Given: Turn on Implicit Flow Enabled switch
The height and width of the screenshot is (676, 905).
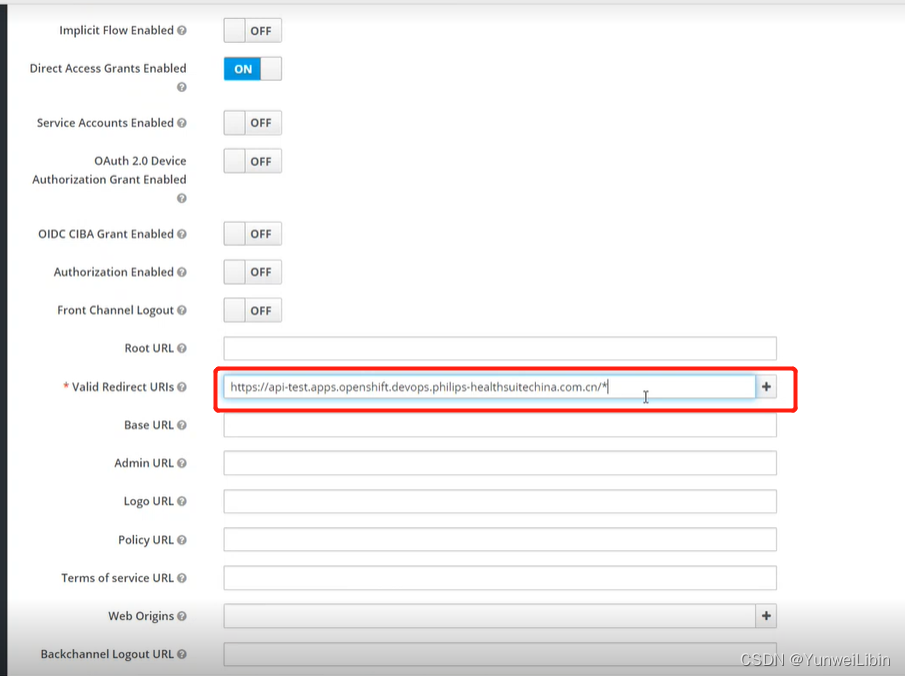Looking at the screenshot, I should coord(253,31).
